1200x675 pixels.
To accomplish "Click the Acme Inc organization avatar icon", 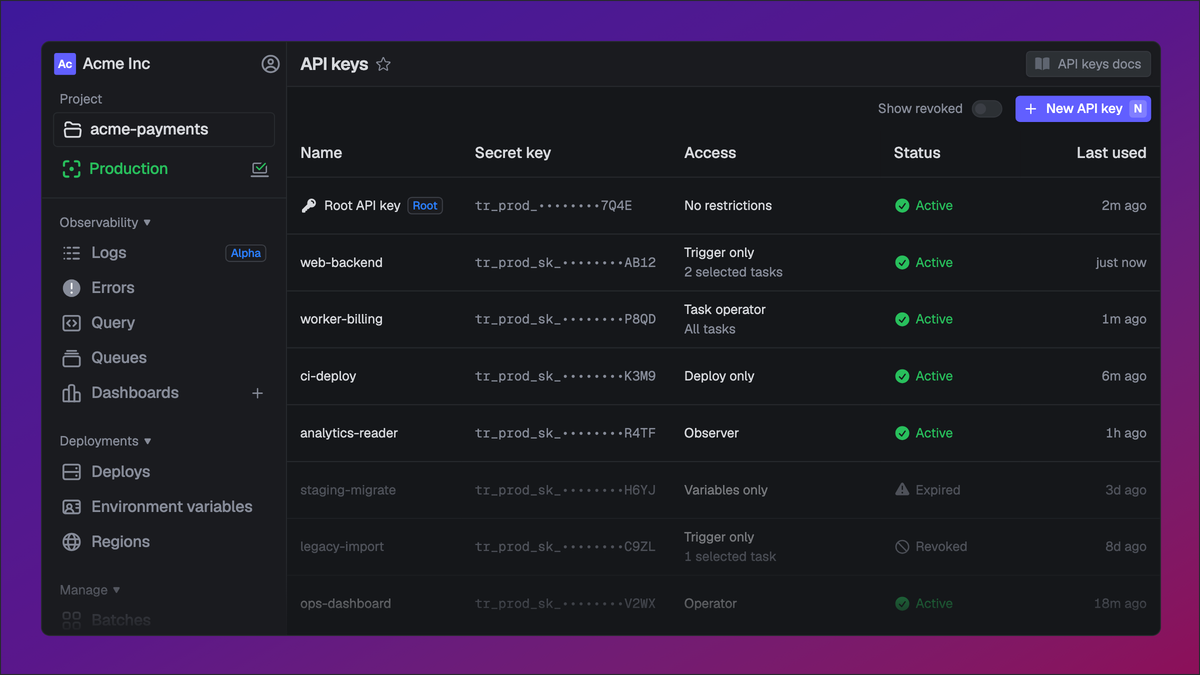I will pyautogui.click(x=65, y=64).
